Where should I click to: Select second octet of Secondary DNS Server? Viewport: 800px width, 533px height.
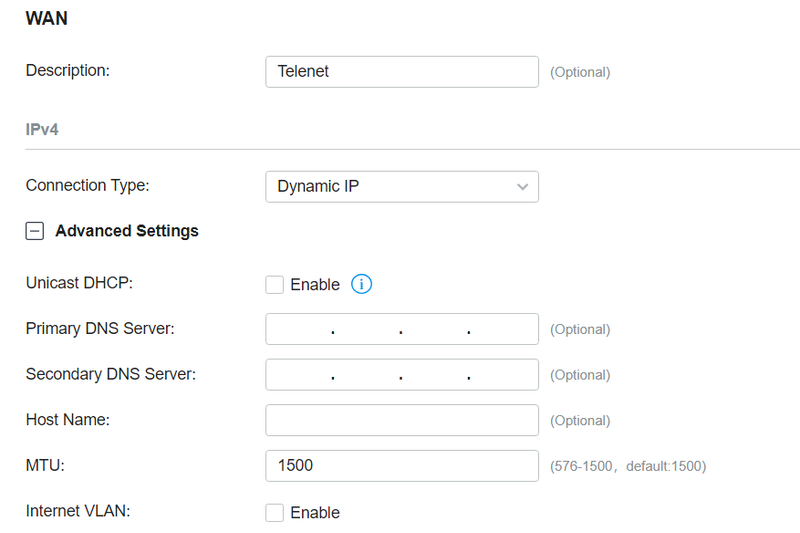tap(366, 375)
